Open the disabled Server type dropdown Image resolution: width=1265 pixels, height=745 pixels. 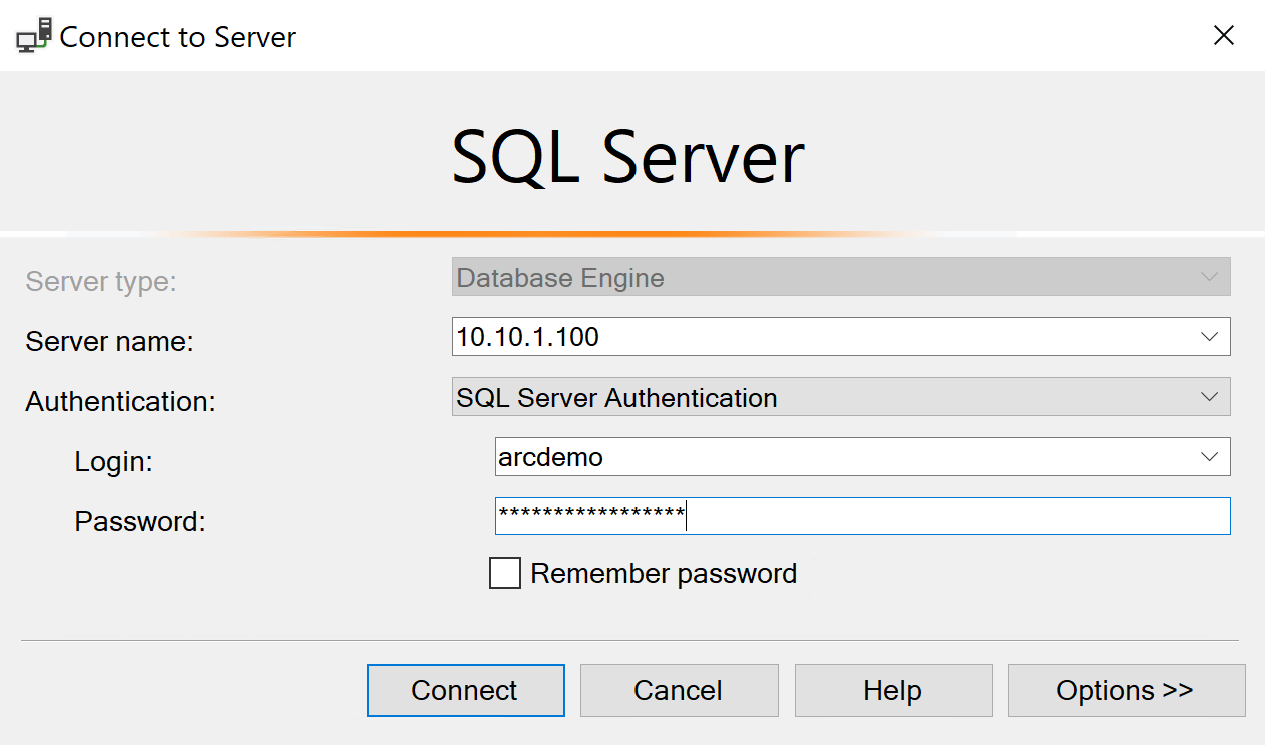coord(841,277)
